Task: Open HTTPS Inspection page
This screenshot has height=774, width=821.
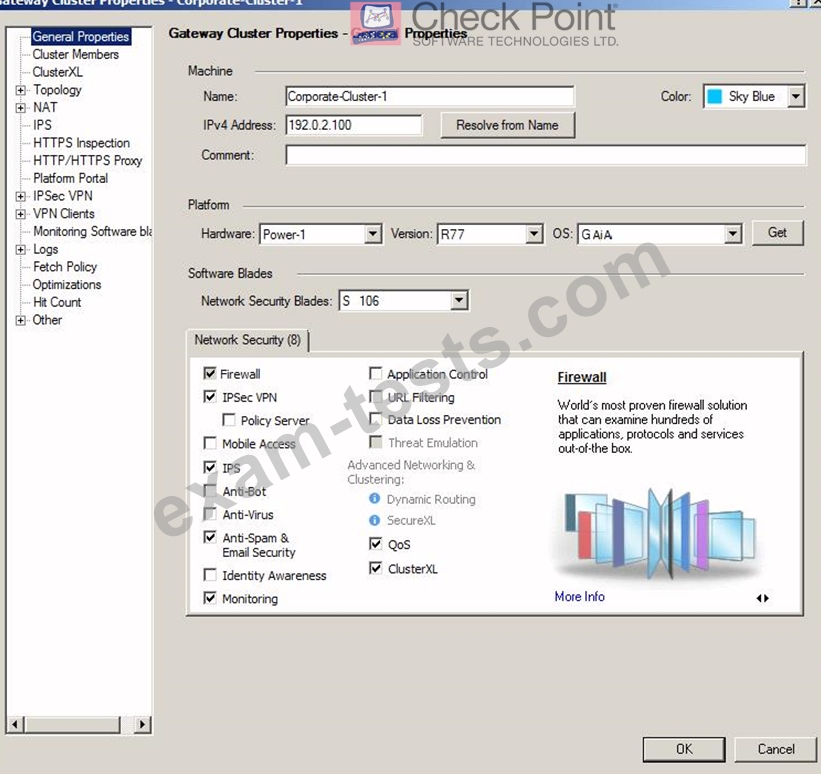Action: pyautogui.click(x=81, y=143)
